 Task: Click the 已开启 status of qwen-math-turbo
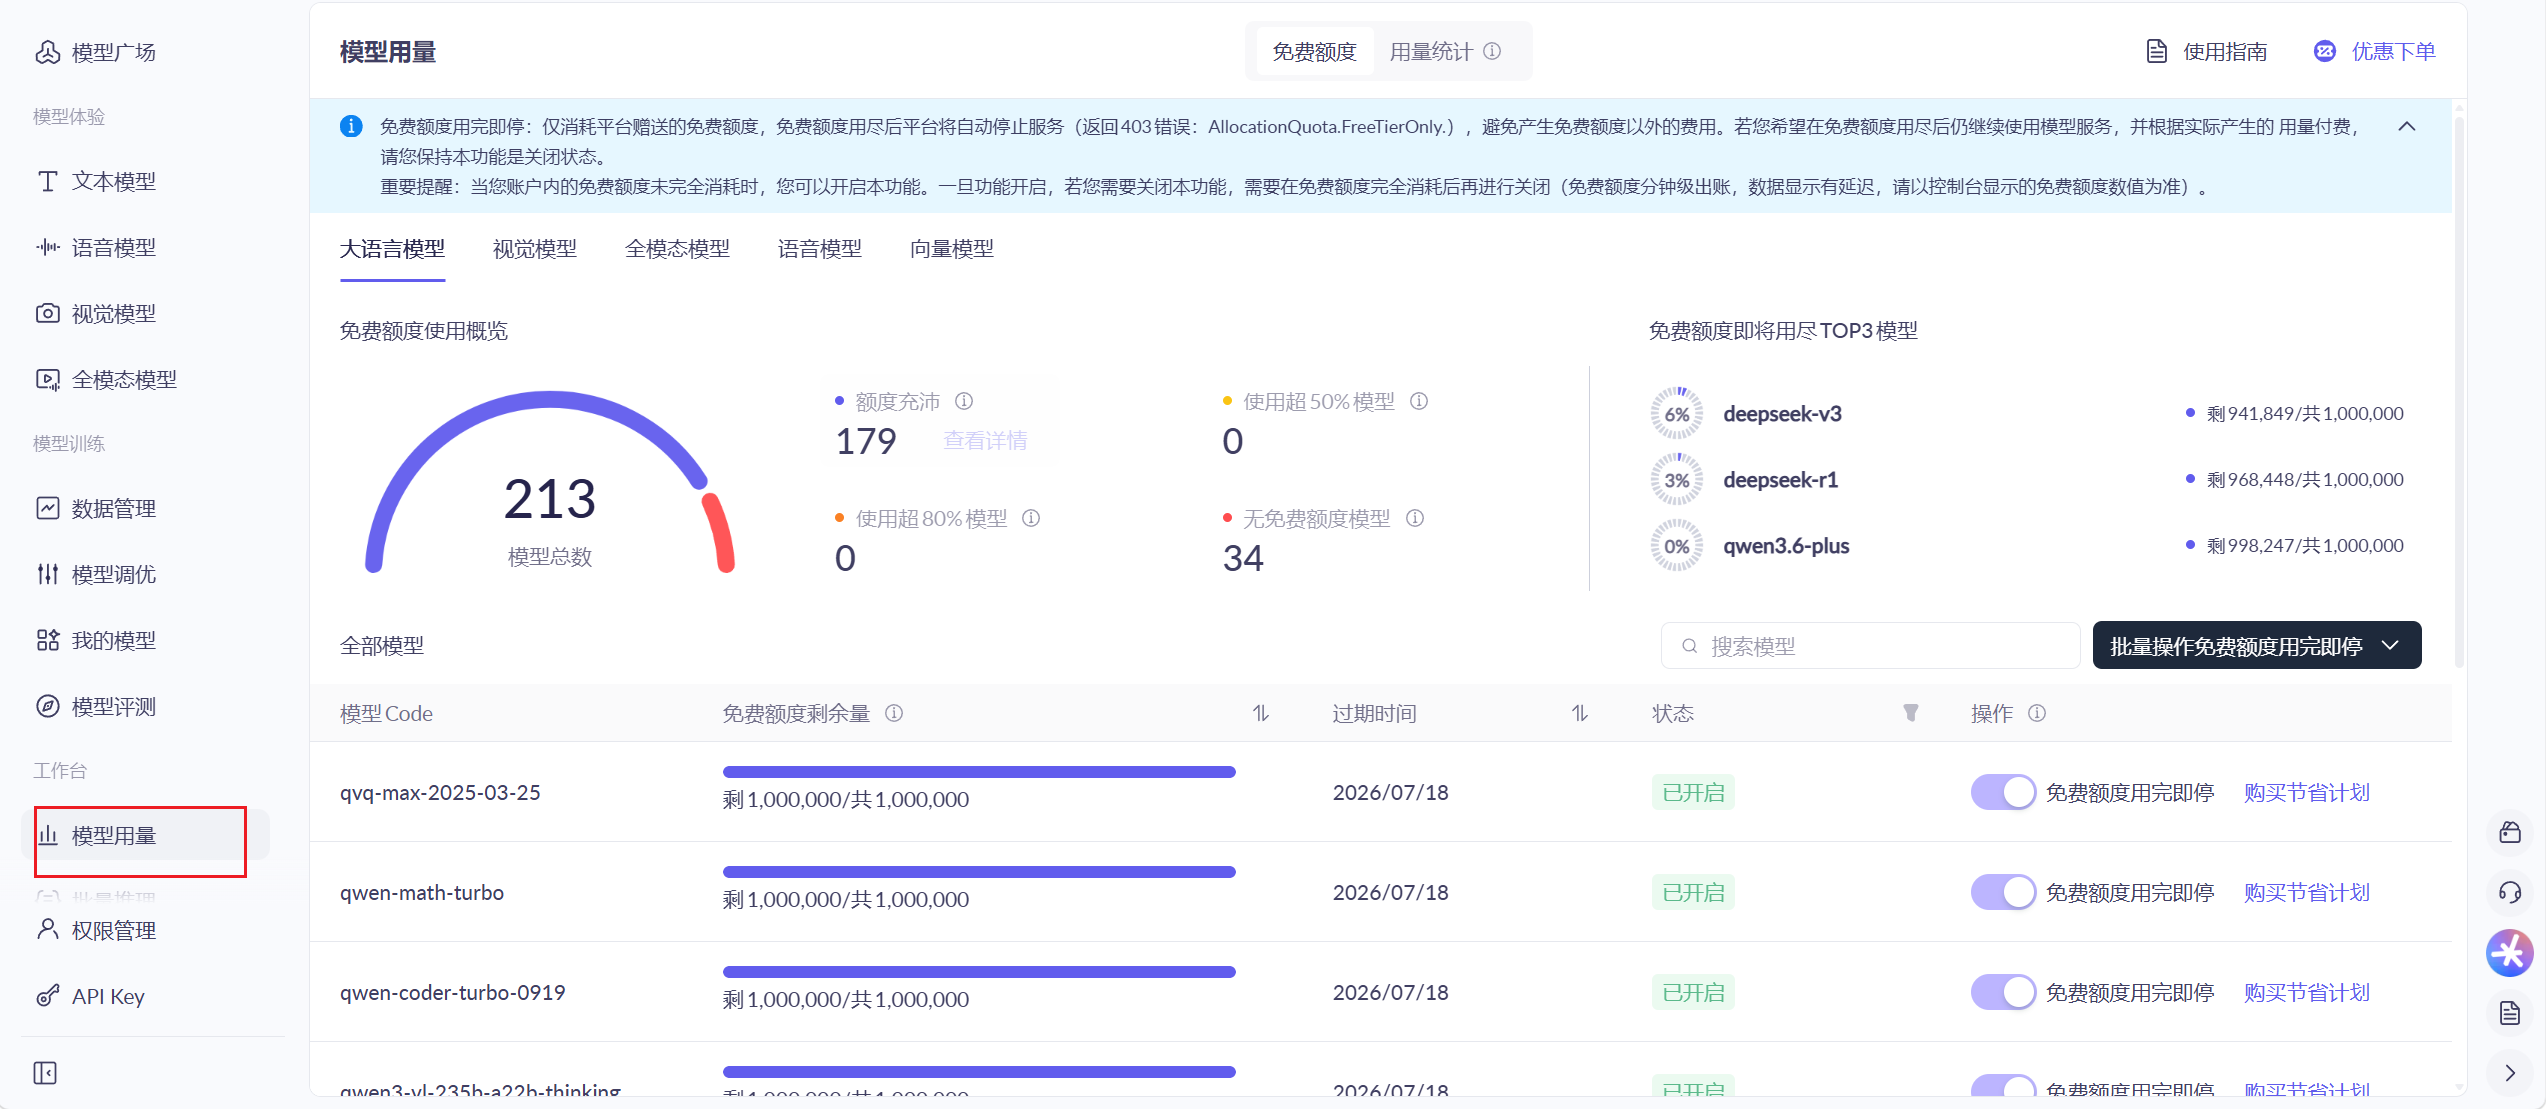(1693, 892)
